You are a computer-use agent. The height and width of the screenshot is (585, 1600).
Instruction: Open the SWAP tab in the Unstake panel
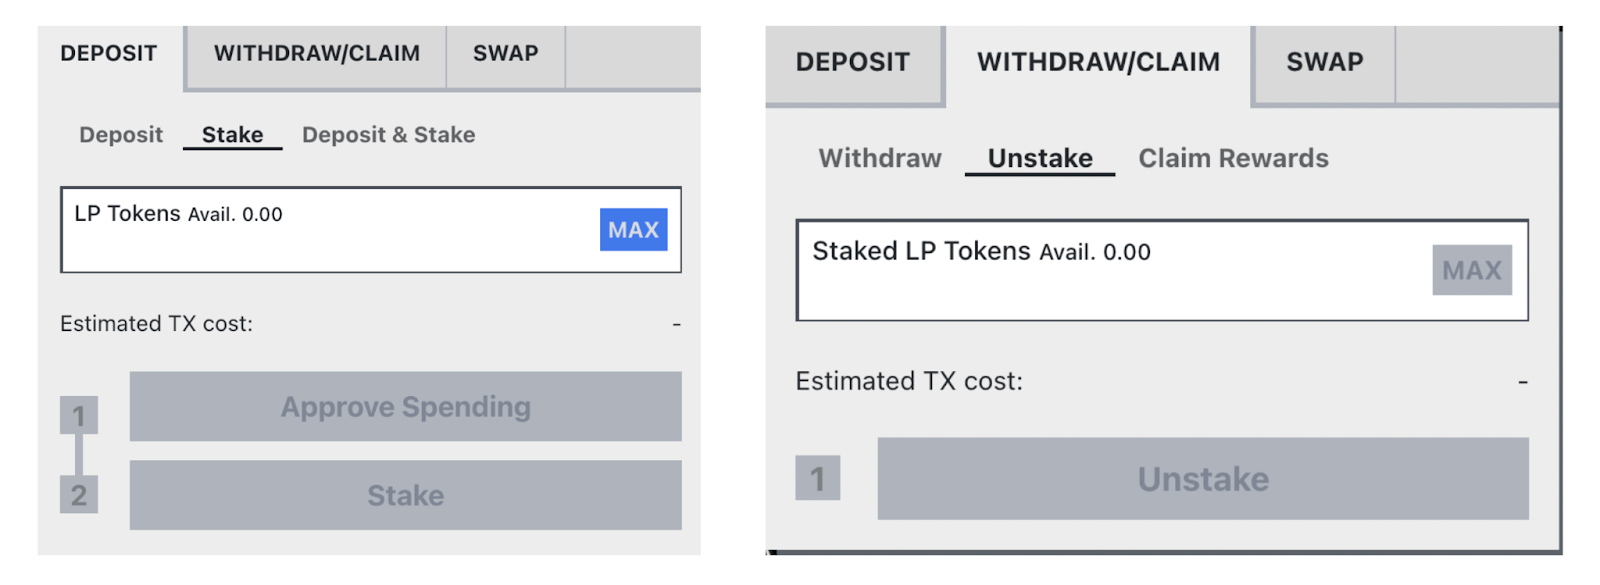pos(1324,62)
